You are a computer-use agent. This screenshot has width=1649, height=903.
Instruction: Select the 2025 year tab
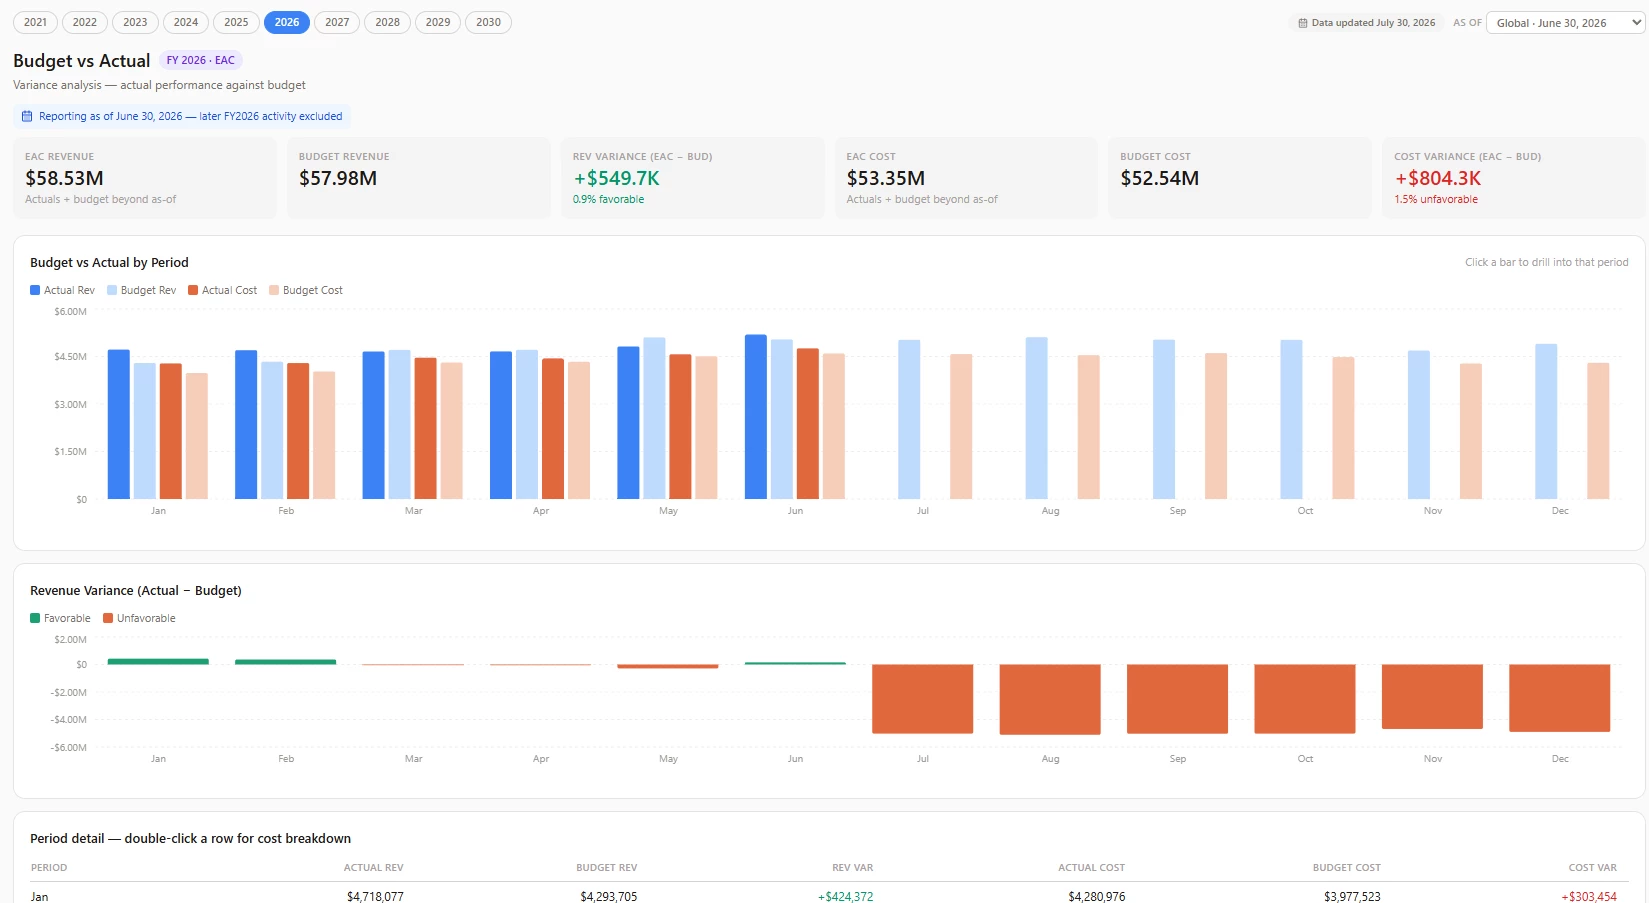pyautogui.click(x=236, y=22)
